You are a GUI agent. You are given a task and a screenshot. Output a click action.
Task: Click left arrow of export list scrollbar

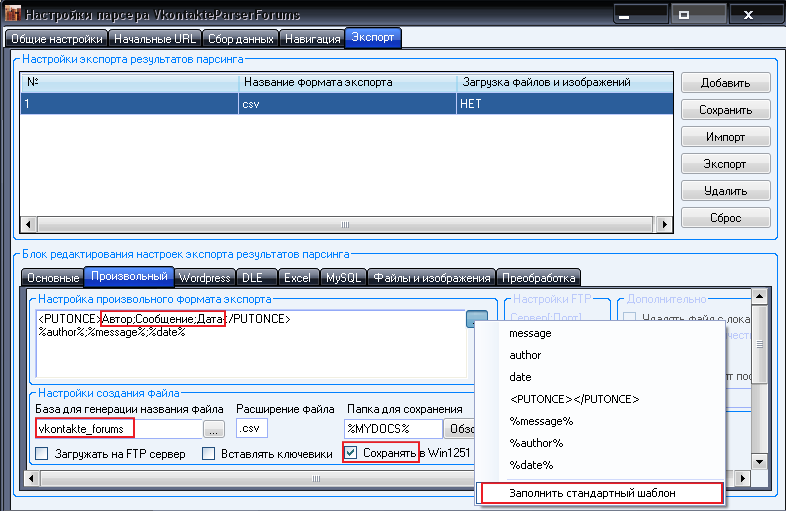29,224
